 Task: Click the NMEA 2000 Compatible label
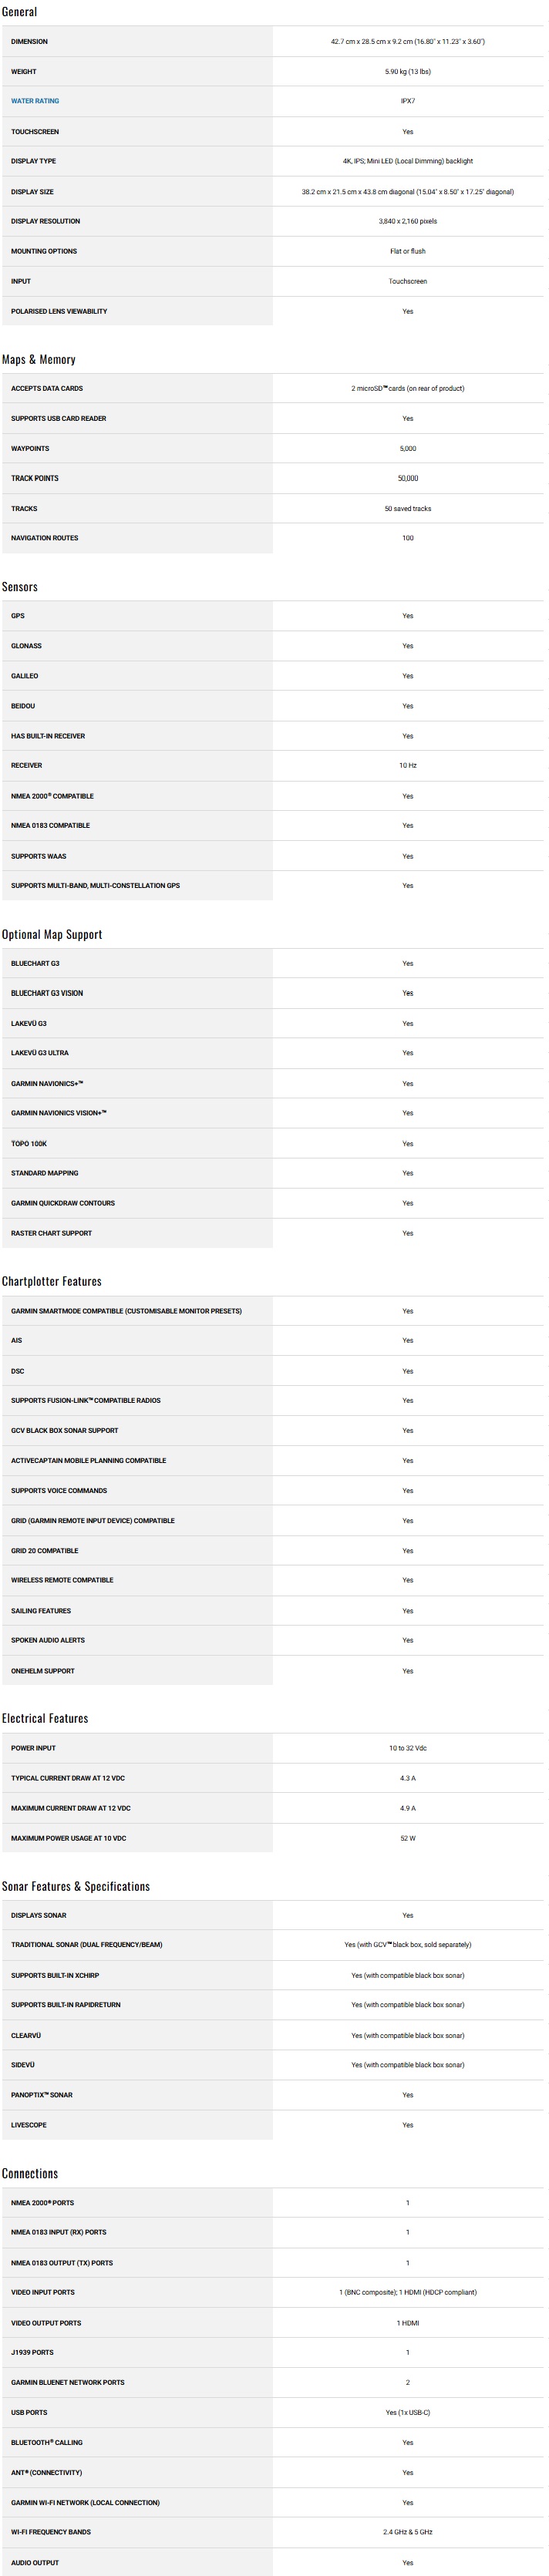point(52,796)
